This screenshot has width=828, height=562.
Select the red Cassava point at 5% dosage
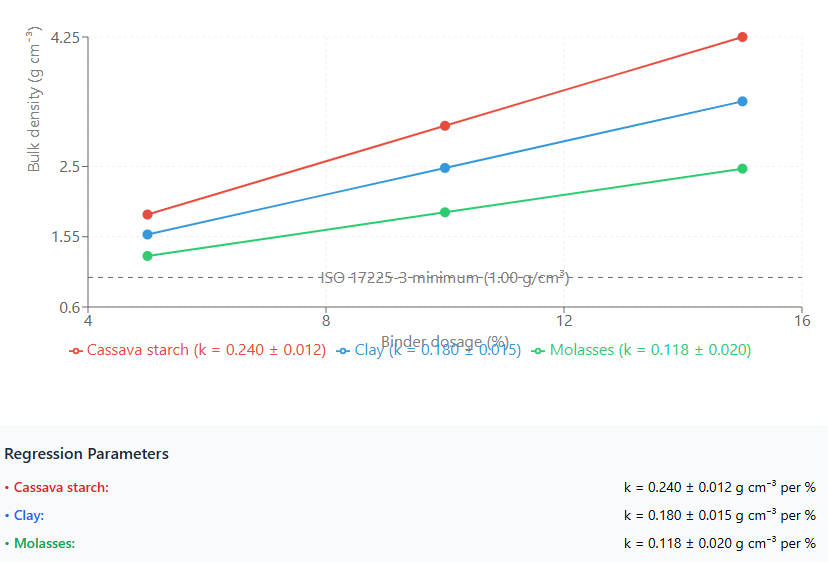[x=148, y=214]
